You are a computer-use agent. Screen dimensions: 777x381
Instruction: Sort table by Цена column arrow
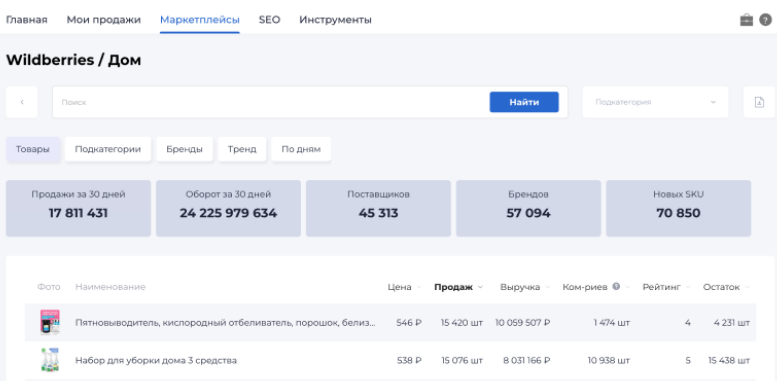(419, 287)
